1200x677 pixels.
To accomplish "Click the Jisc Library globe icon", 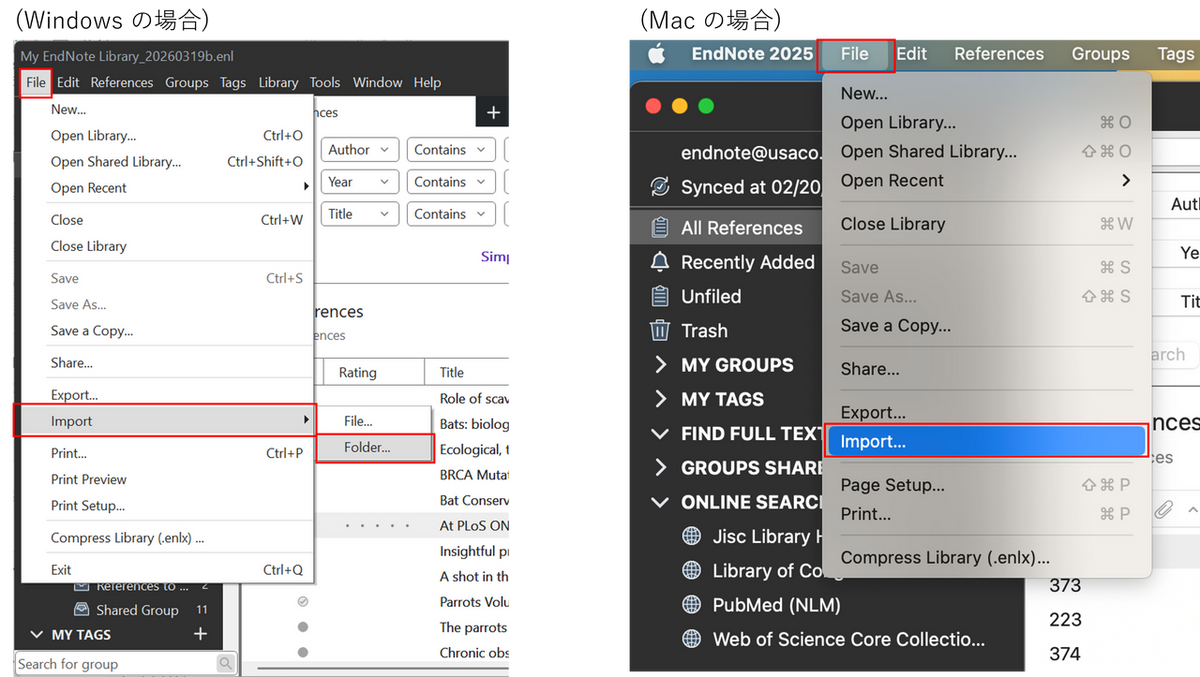I will click(x=691, y=537).
